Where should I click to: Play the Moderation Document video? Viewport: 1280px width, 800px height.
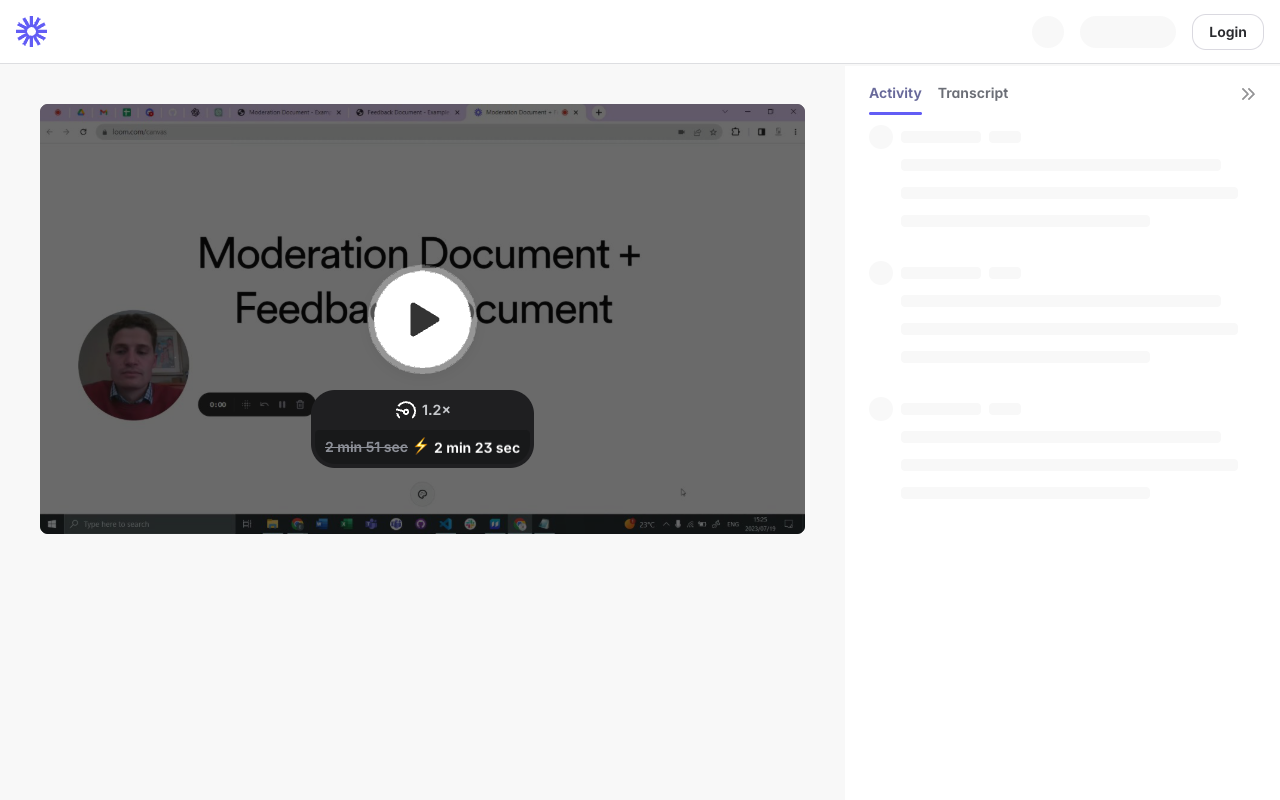[x=422, y=320]
